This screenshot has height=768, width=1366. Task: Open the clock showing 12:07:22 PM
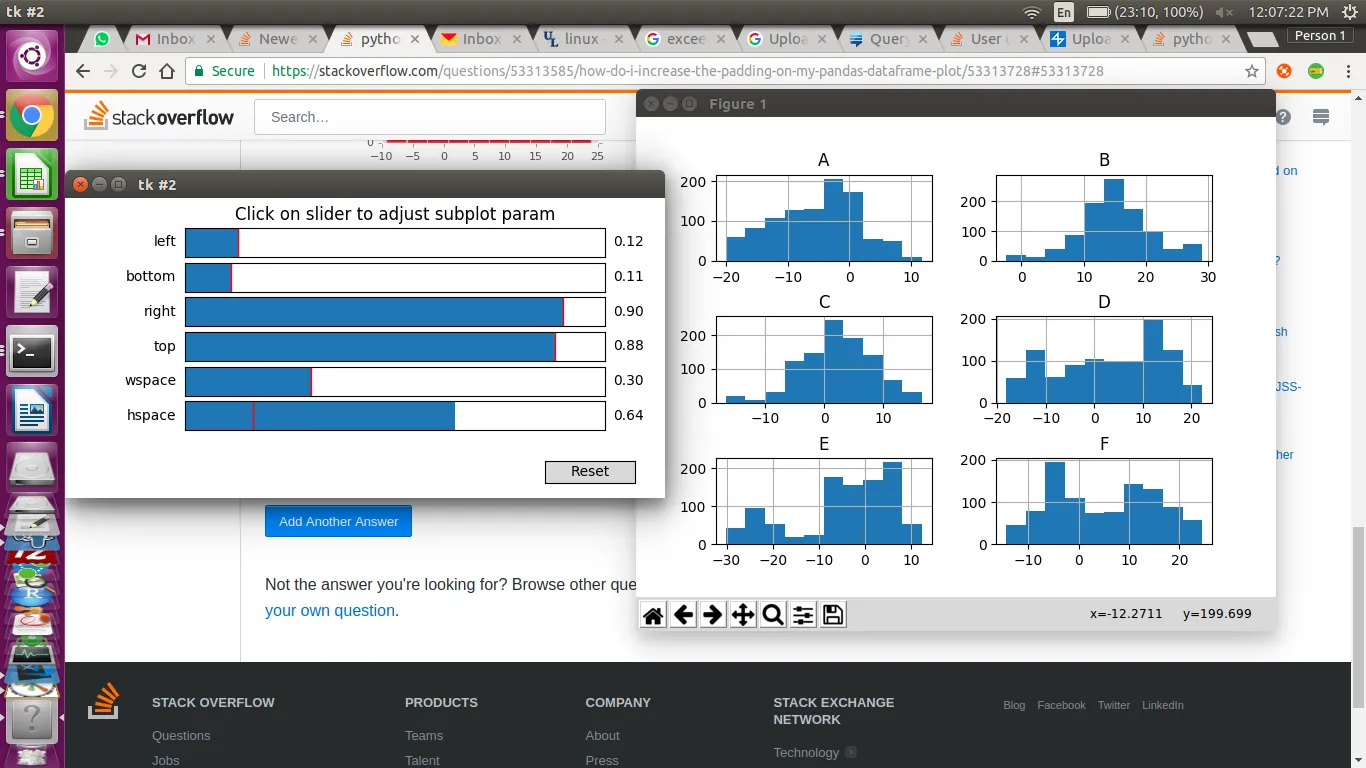tap(1288, 12)
